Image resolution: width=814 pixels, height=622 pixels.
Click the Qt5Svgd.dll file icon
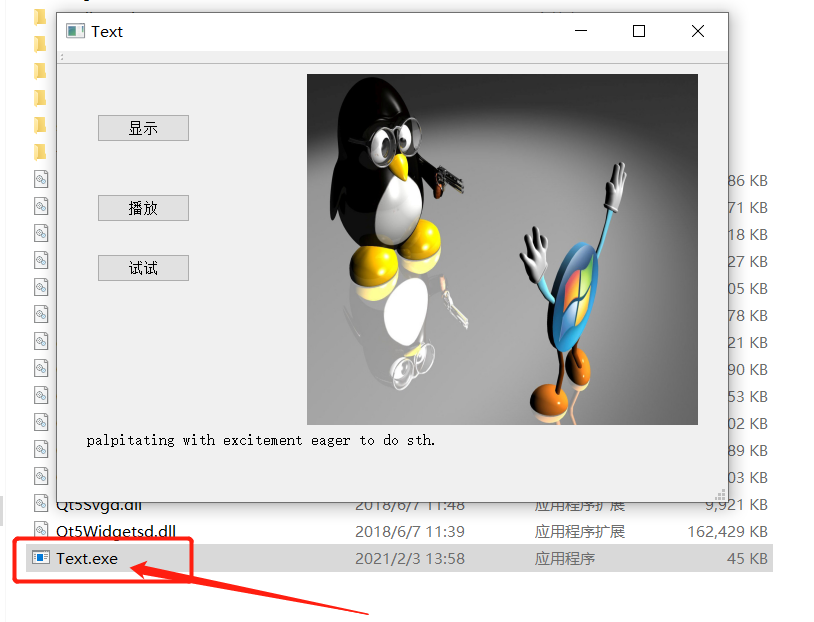40,504
